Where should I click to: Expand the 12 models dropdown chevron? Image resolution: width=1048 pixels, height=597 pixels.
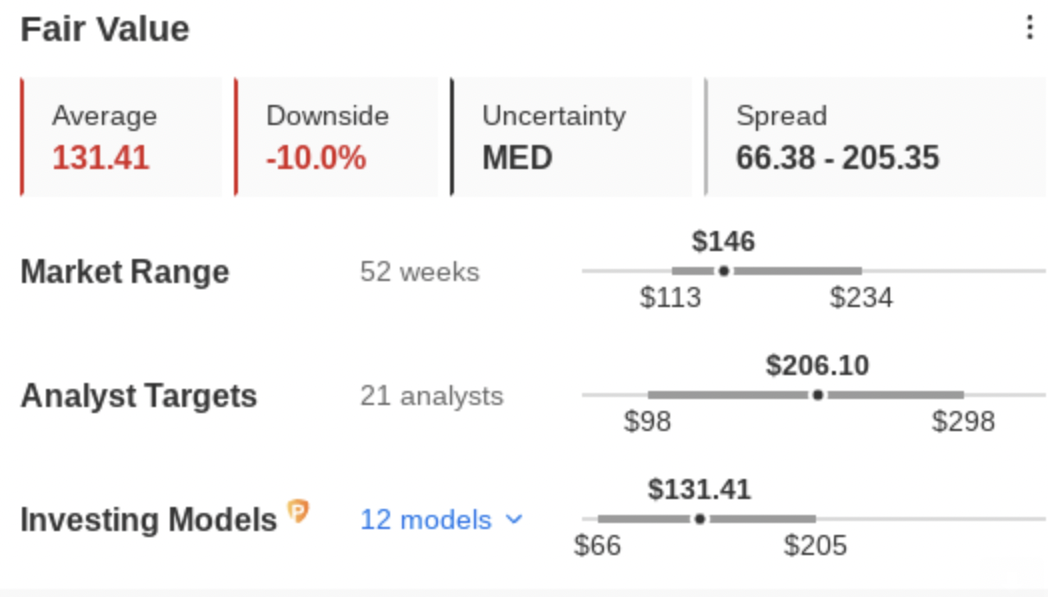tap(515, 519)
